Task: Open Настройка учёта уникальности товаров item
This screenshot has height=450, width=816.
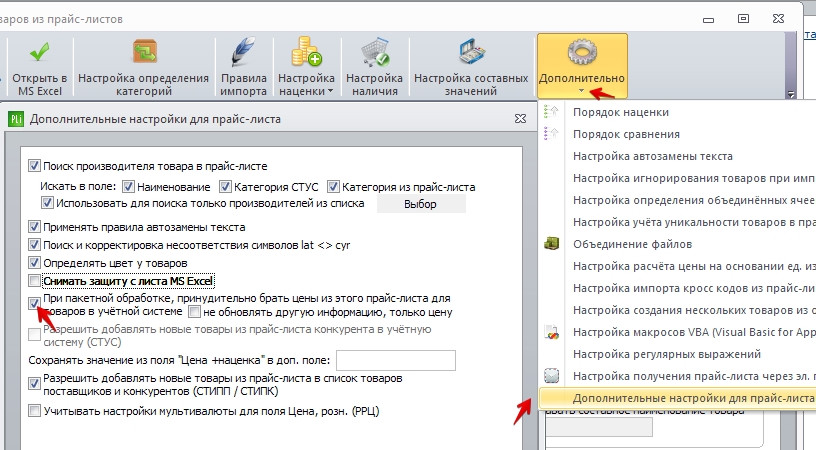Action: [694, 222]
